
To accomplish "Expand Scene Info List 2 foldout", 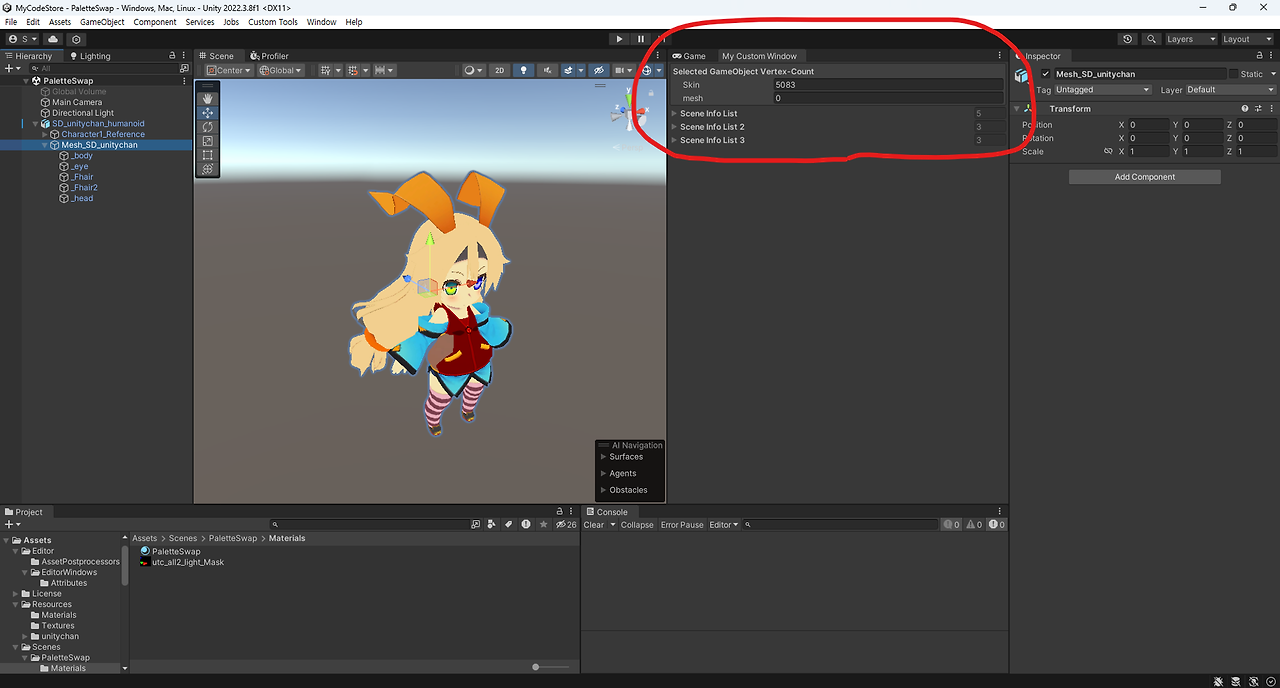I will coord(675,127).
